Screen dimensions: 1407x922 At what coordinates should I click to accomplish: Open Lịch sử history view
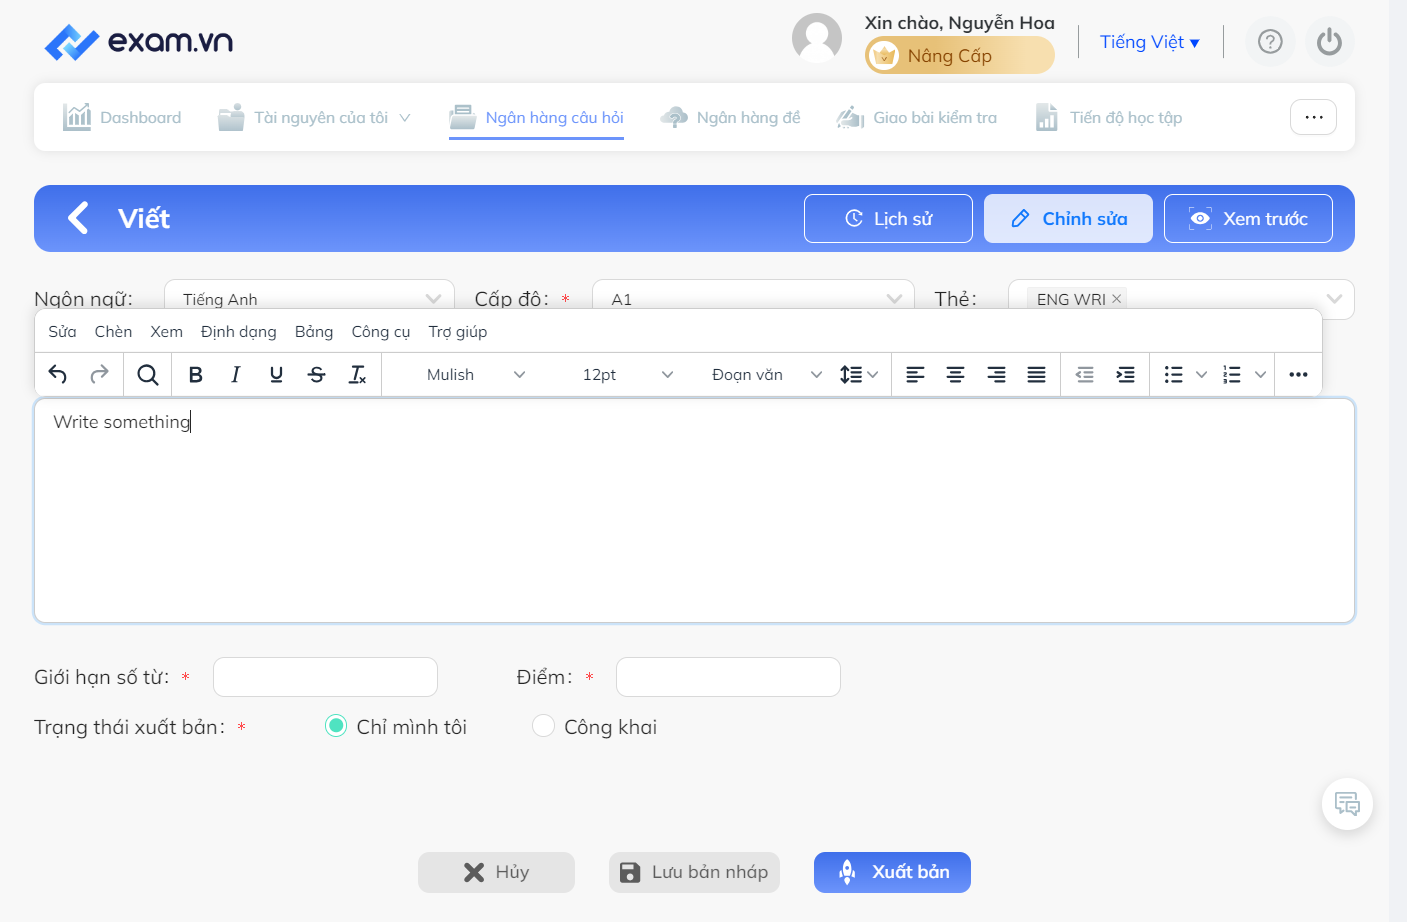[x=888, y=218]
